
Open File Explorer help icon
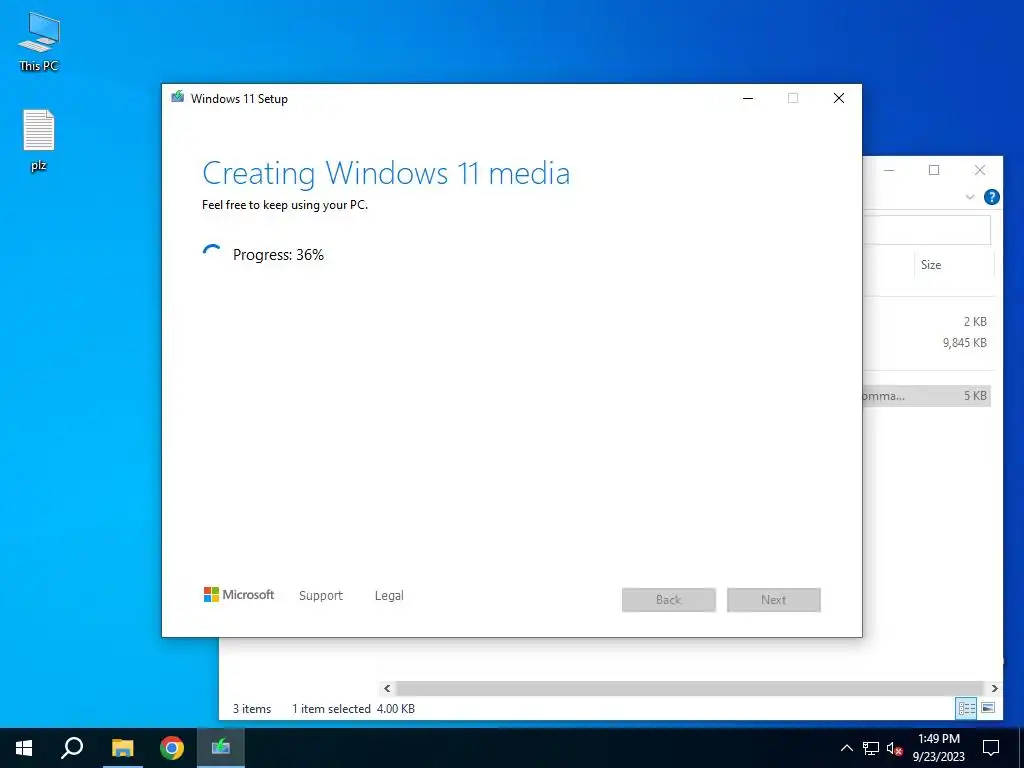coord(991,197)
